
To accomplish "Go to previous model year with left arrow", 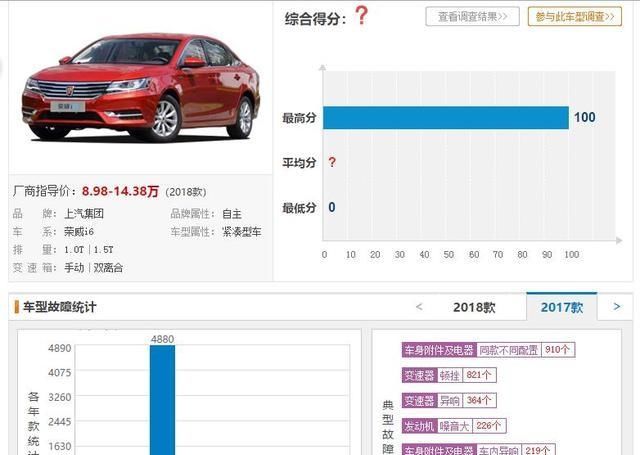I will (419, 306).
